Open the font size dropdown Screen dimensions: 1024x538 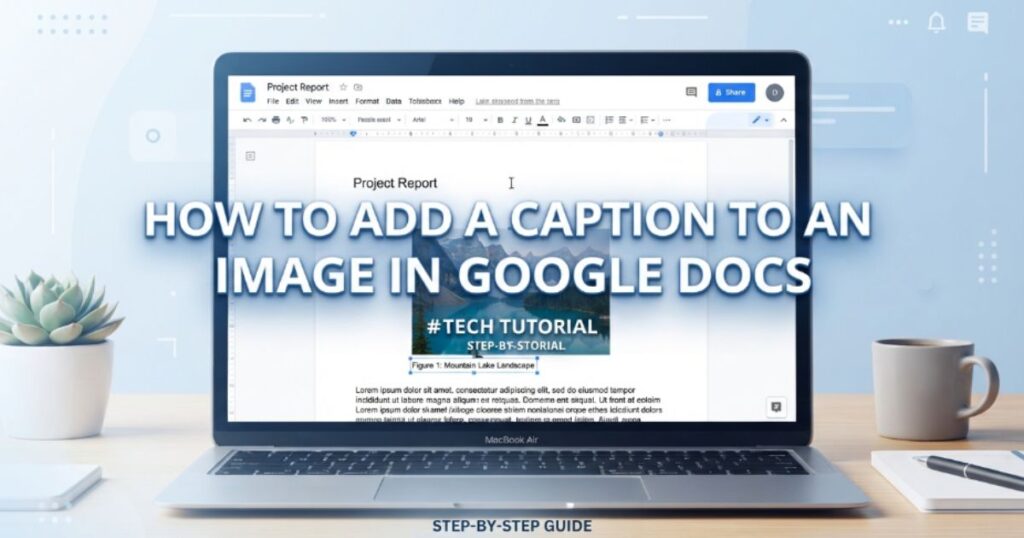[x=476, y=120]
